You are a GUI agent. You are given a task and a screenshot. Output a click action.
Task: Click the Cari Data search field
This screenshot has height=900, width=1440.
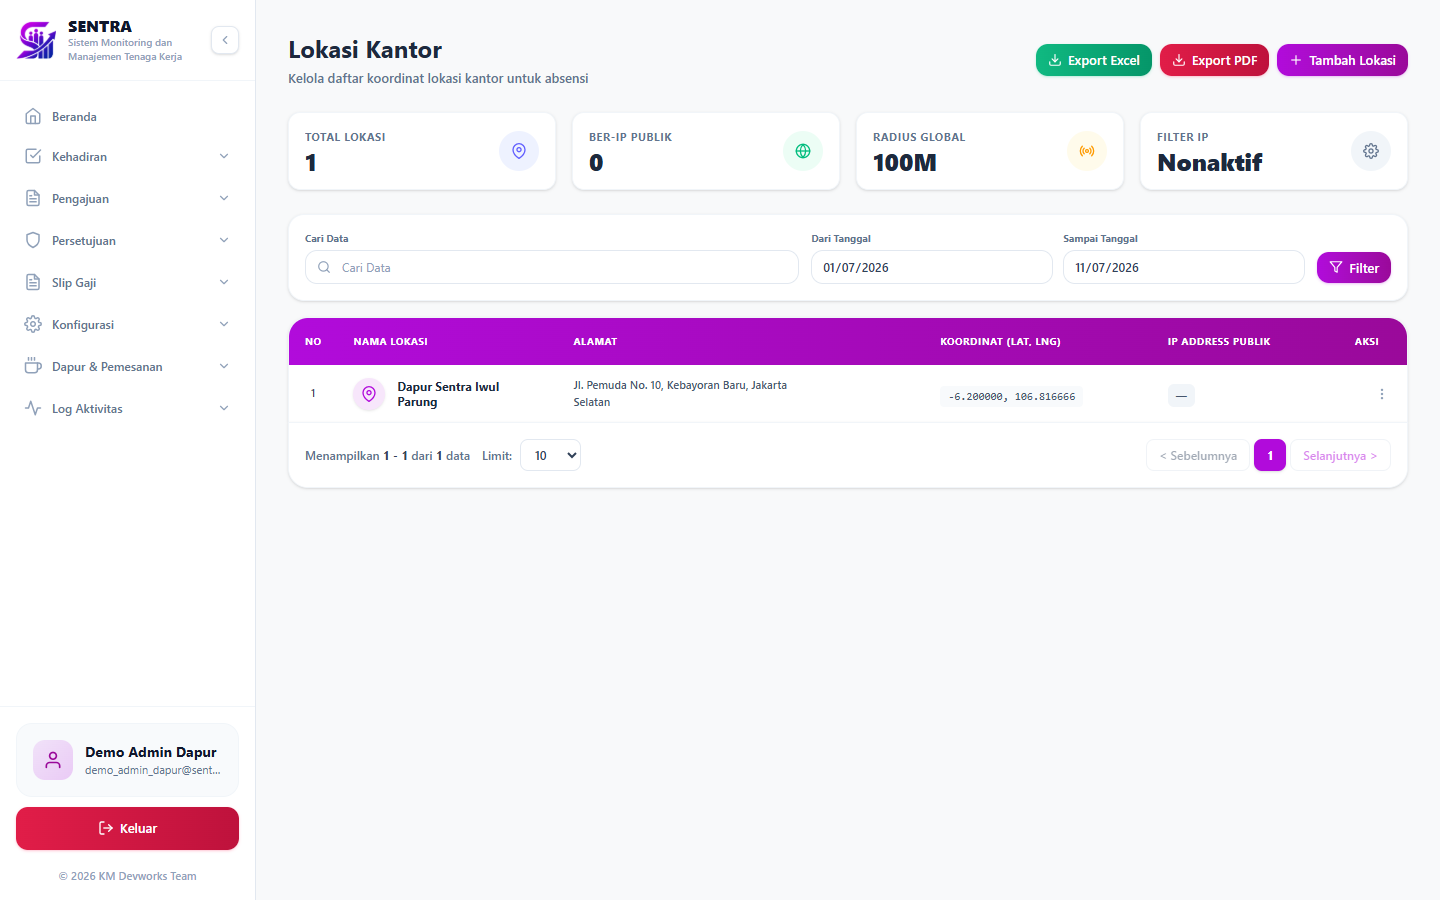pyautogui.click(x=552, y=267)
